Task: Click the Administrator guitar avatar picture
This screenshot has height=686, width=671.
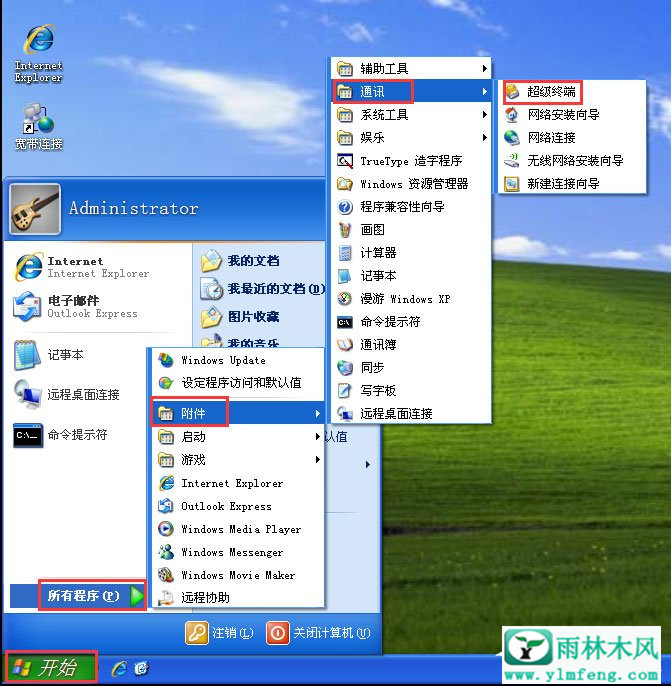Action: point(35,209)
